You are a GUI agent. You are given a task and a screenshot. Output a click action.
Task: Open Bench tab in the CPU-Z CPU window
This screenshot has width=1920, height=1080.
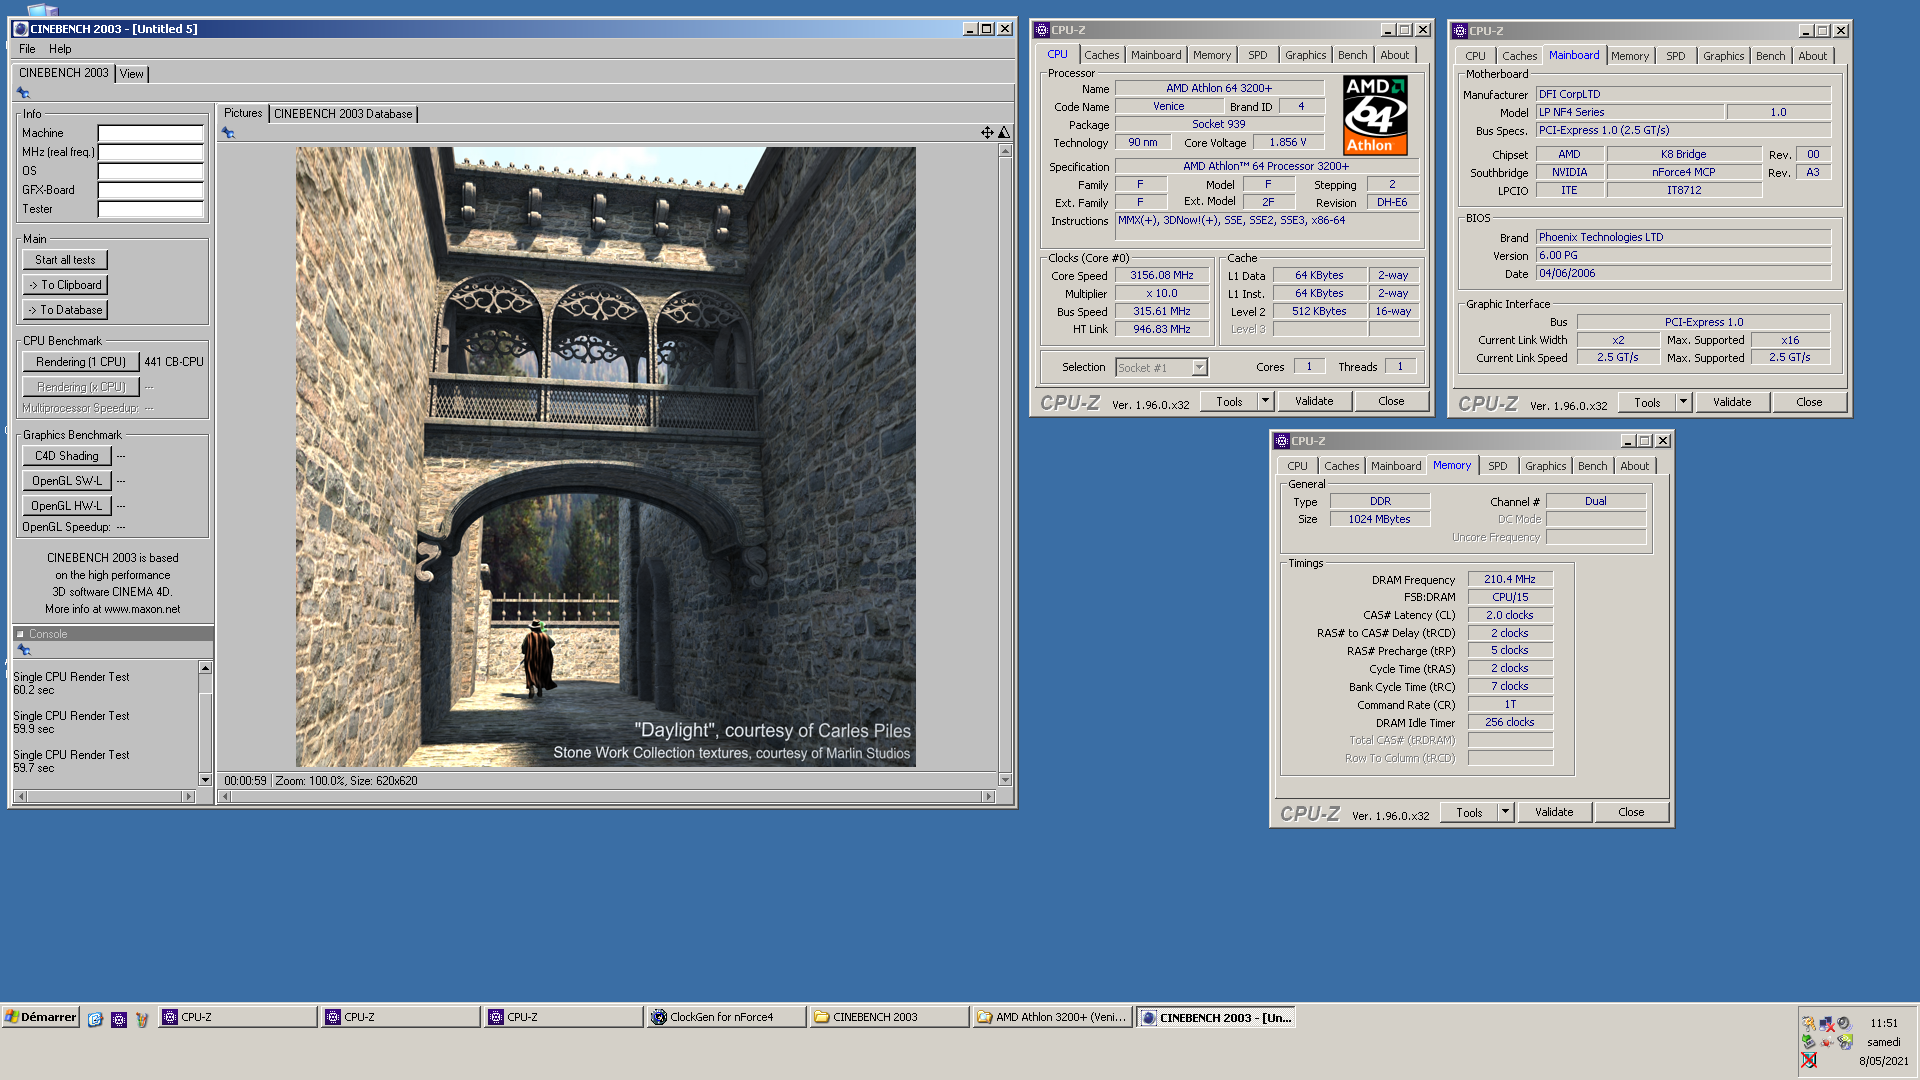click(x=1352, y=55)
